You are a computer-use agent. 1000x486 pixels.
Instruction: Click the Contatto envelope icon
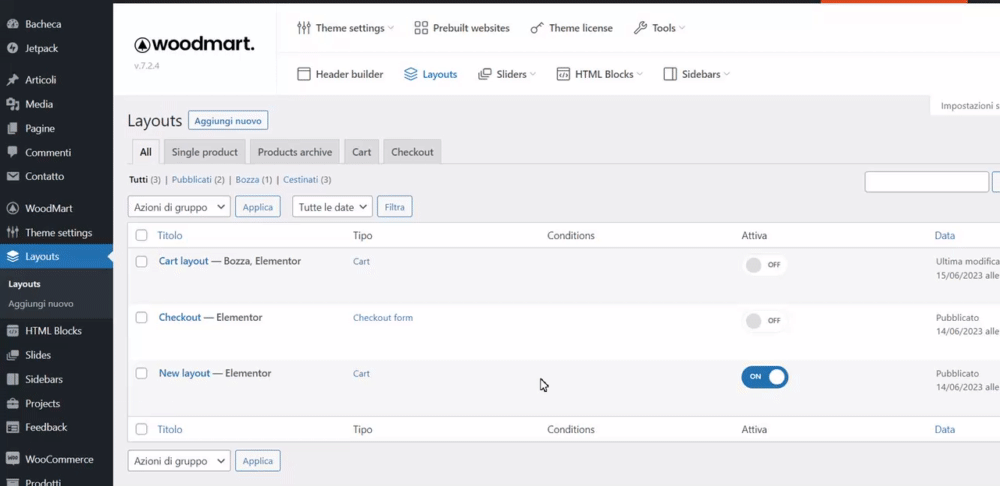[x=12, y=177]
